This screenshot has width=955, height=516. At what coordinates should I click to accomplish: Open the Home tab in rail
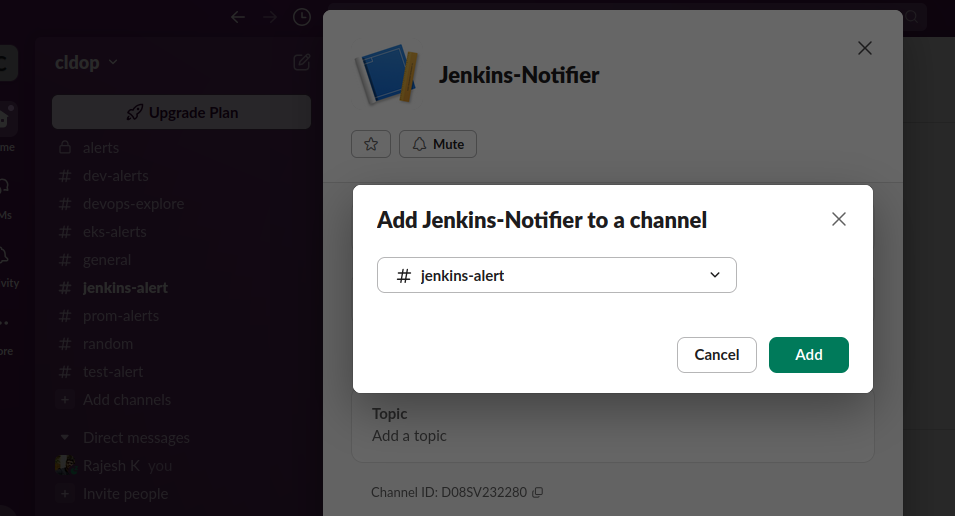coord(7,128)
